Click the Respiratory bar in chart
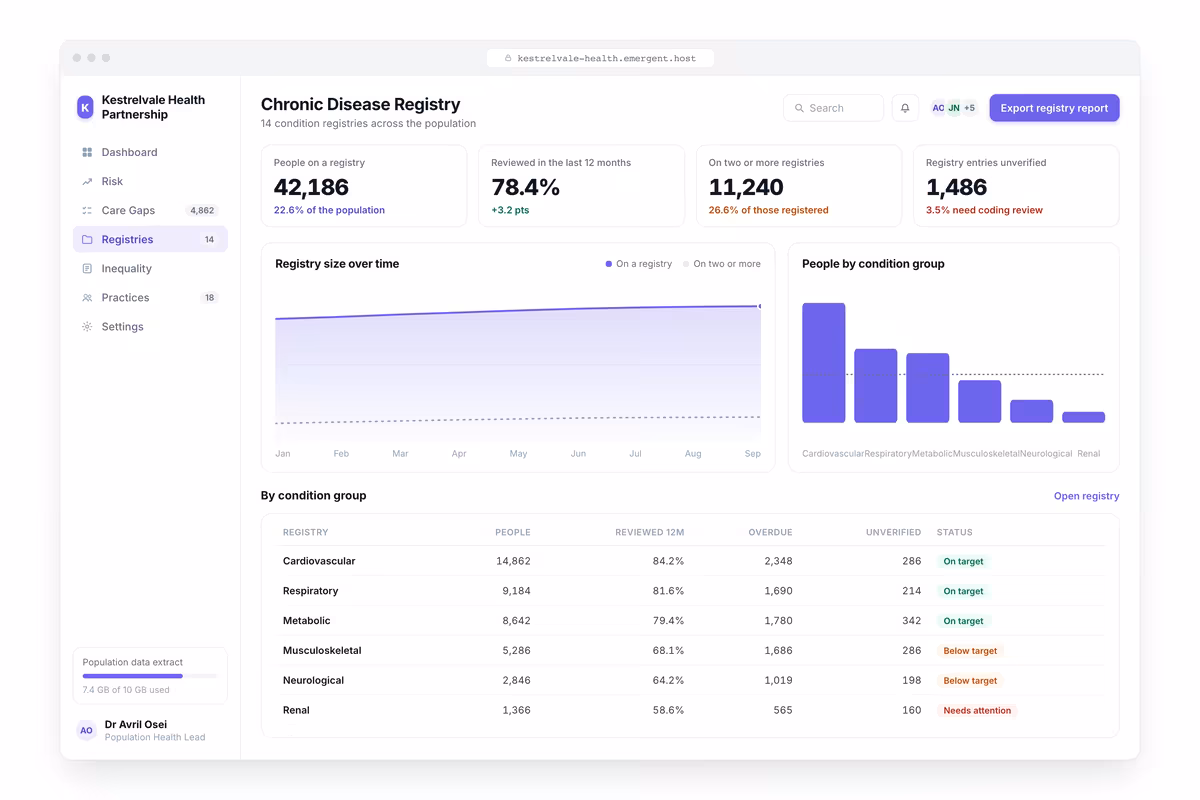 pyautogui.click(x=876, y=386)
